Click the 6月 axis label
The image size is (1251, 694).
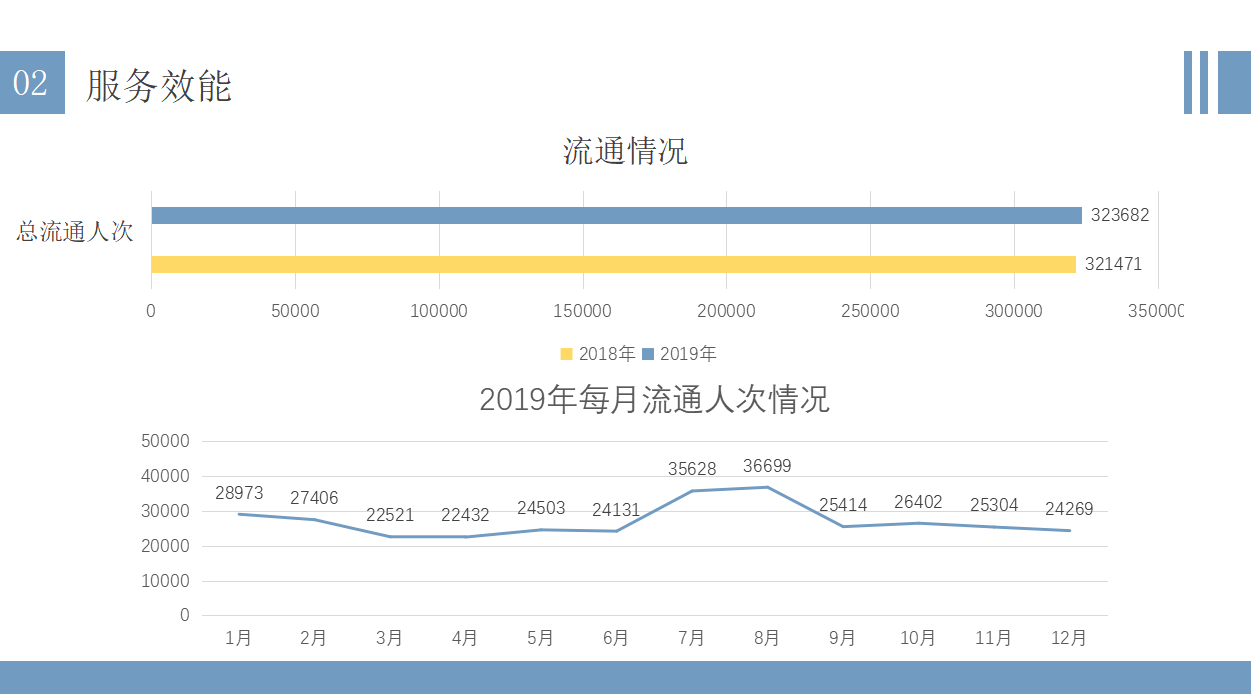pos(616,638)
